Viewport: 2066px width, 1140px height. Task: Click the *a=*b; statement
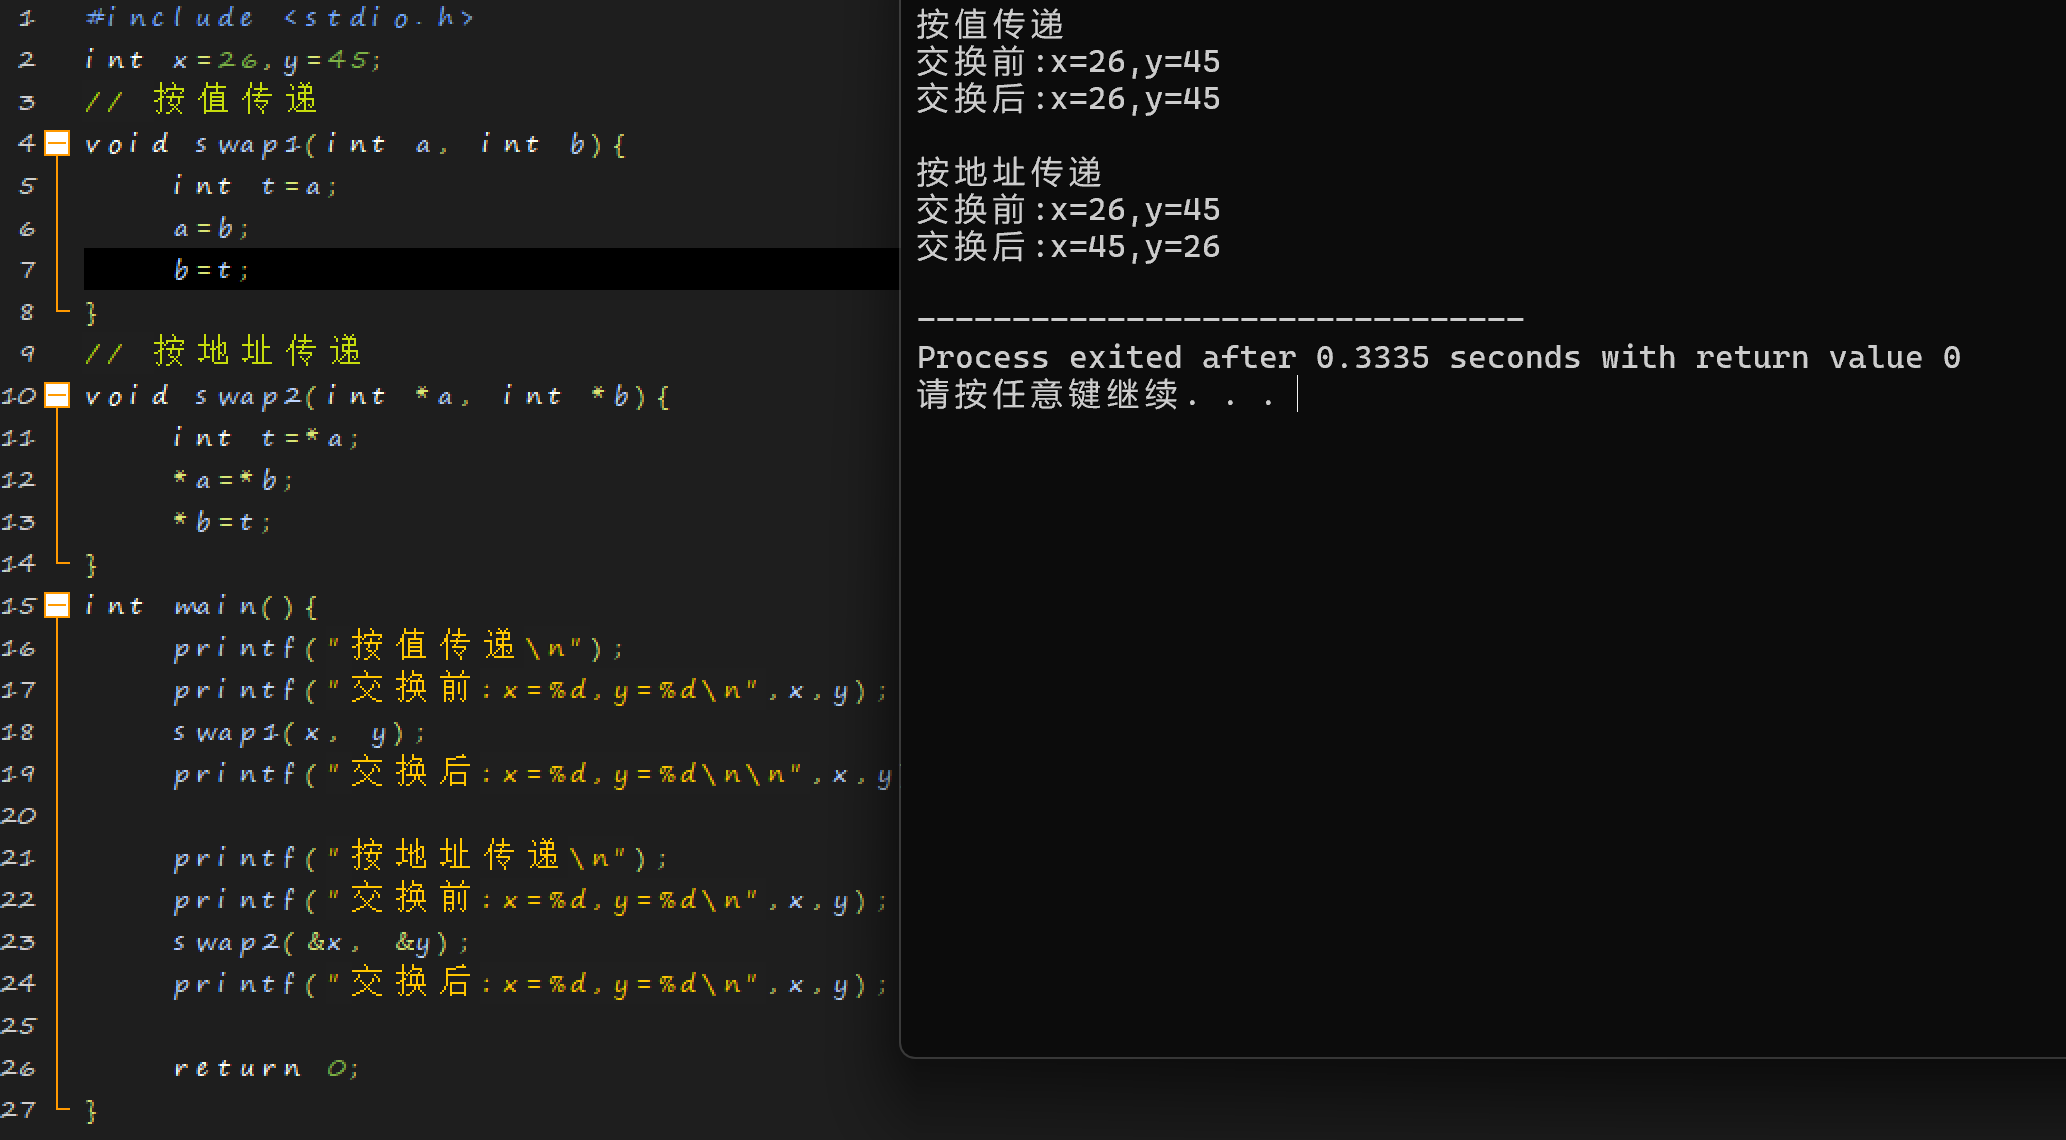(233, 480)
